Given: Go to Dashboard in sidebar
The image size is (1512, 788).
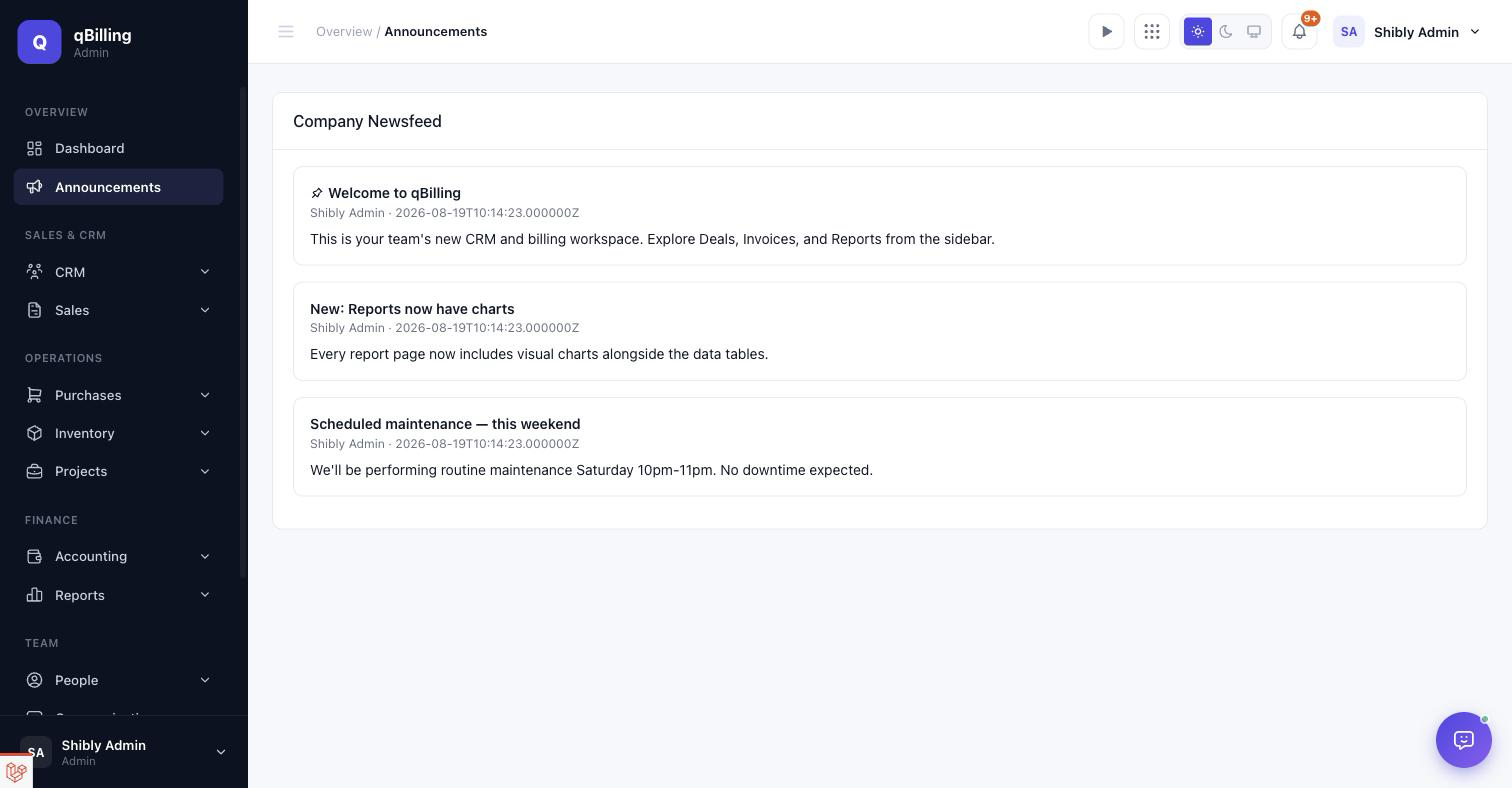Looking at the screenshot, I should pyautogui.click(x=118, y=148).
